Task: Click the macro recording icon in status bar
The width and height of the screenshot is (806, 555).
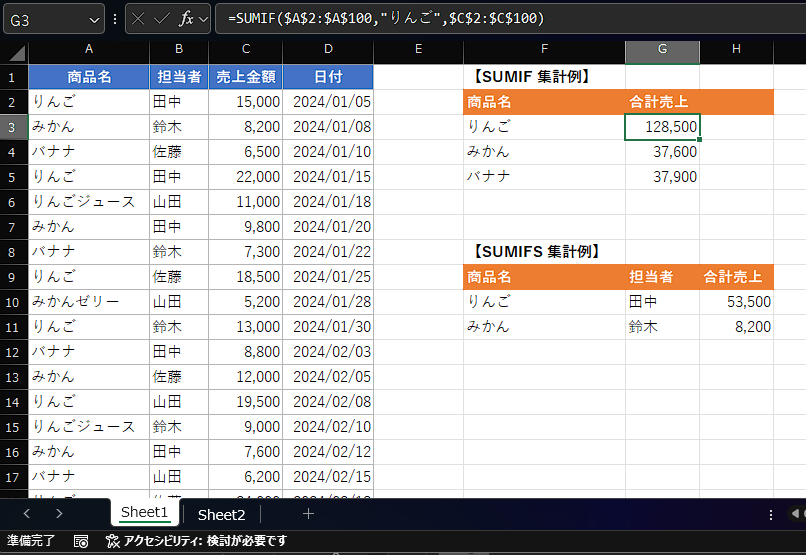Action: pyautogui.click(x=81, y=541)
